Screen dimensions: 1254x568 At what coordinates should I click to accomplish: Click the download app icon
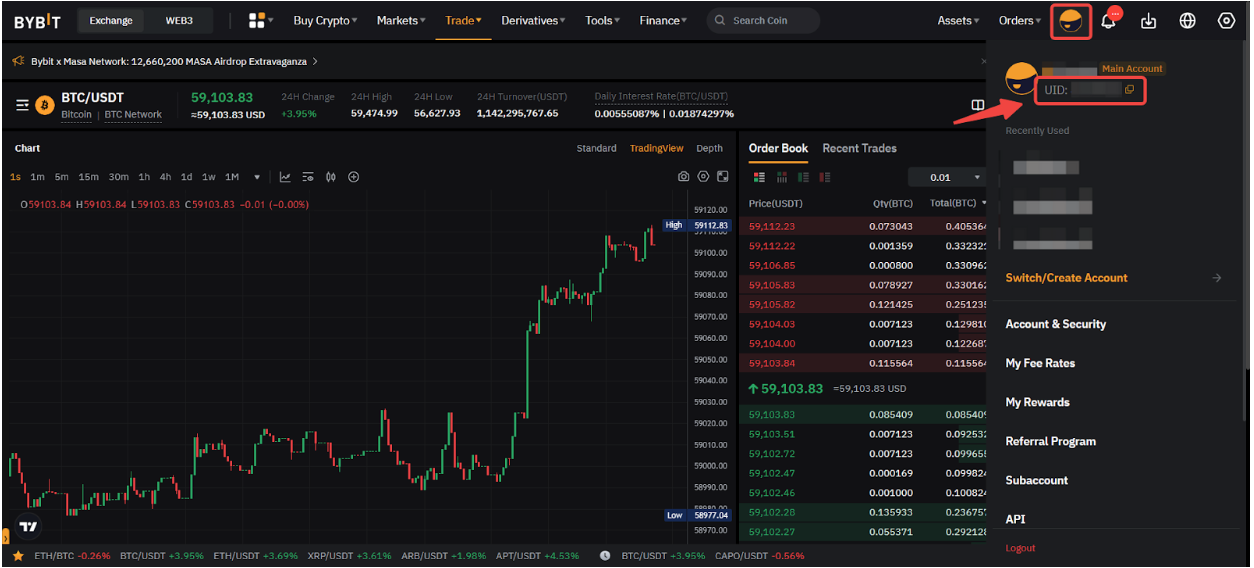tap(1148, 21)
